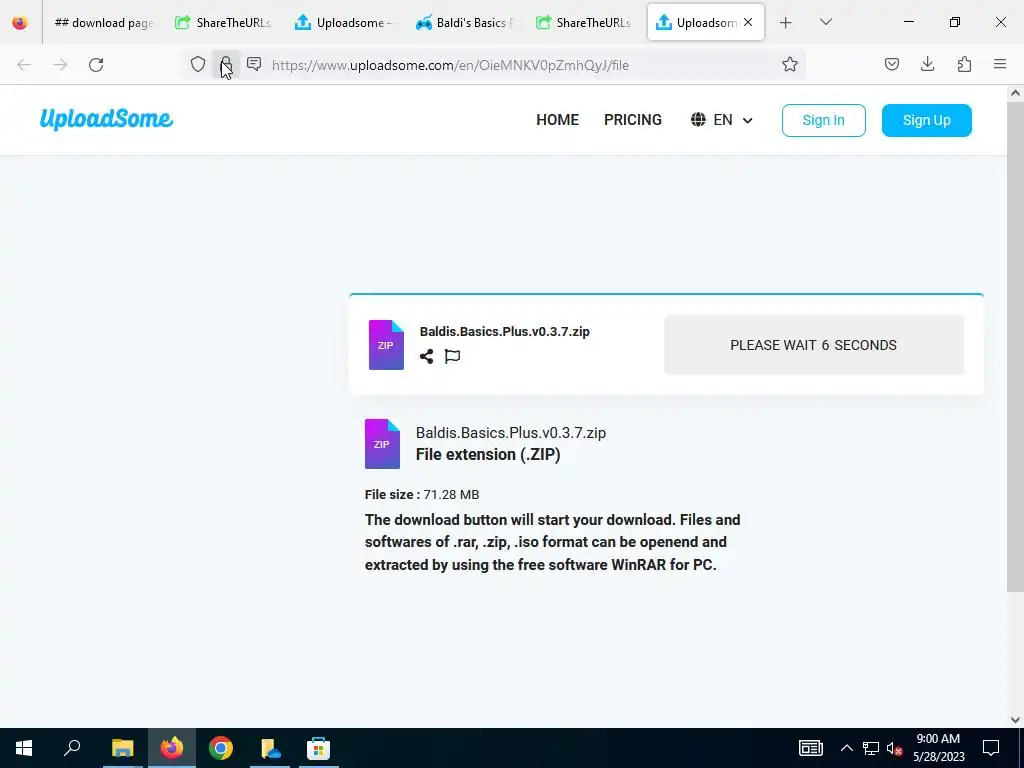The image size is (1024, 768).
Task: Open the Firefox downloads panel
Action: tap(927, 64)
